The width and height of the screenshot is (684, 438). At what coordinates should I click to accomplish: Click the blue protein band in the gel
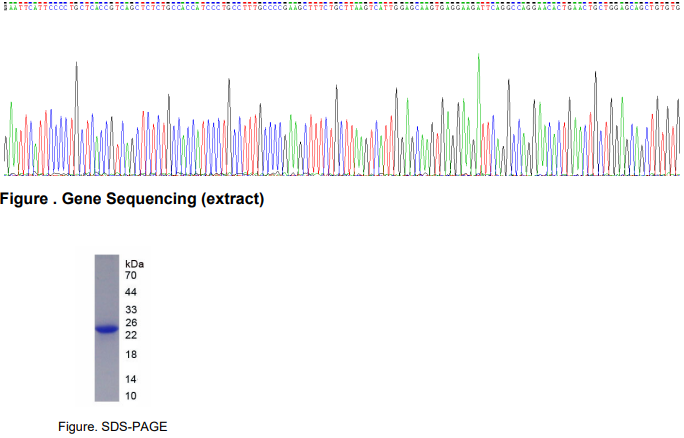tap(107, 328)
